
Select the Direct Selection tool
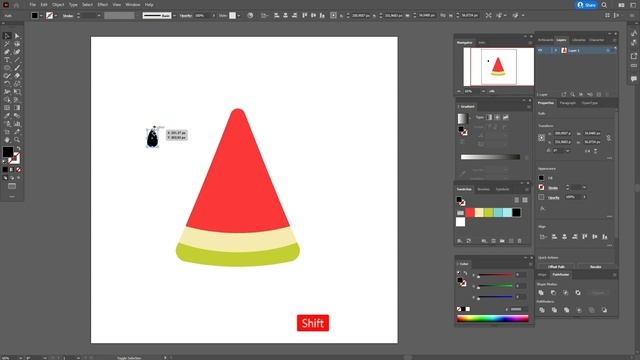(x=17, y=36)
